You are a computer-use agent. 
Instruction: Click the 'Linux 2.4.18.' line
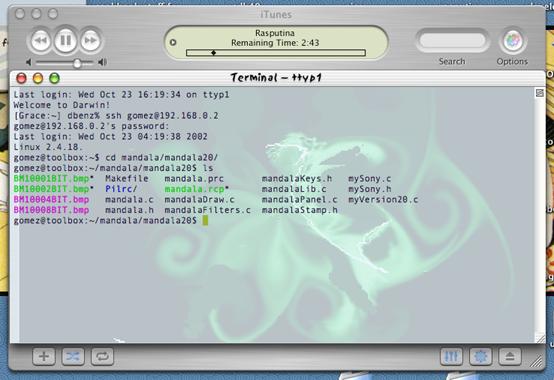pyautogui.click(x=48, y=147)
